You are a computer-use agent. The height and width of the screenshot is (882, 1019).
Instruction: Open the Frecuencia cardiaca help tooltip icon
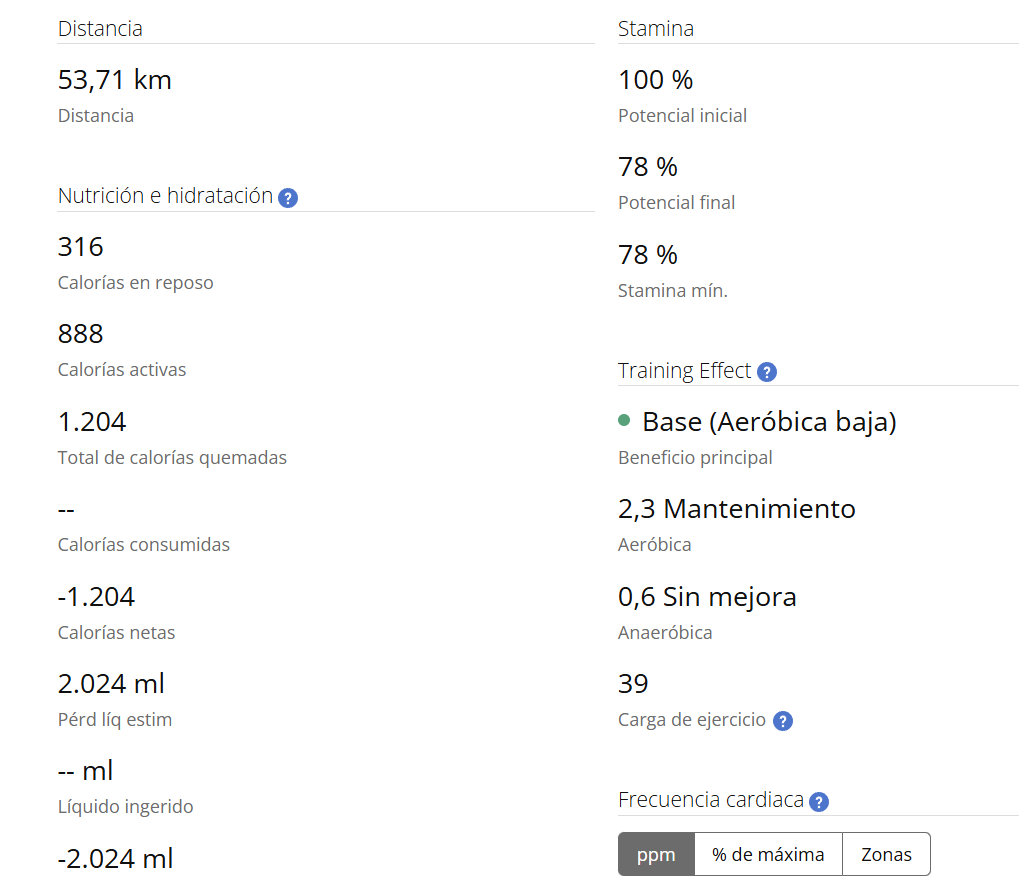[x=819, y=801]
